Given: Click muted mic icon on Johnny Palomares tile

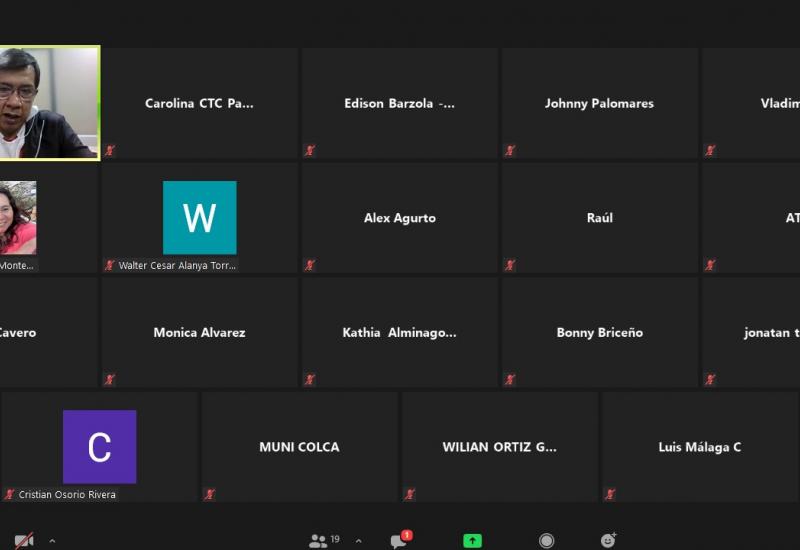Looking at the screenshot, I should (510, 151).
